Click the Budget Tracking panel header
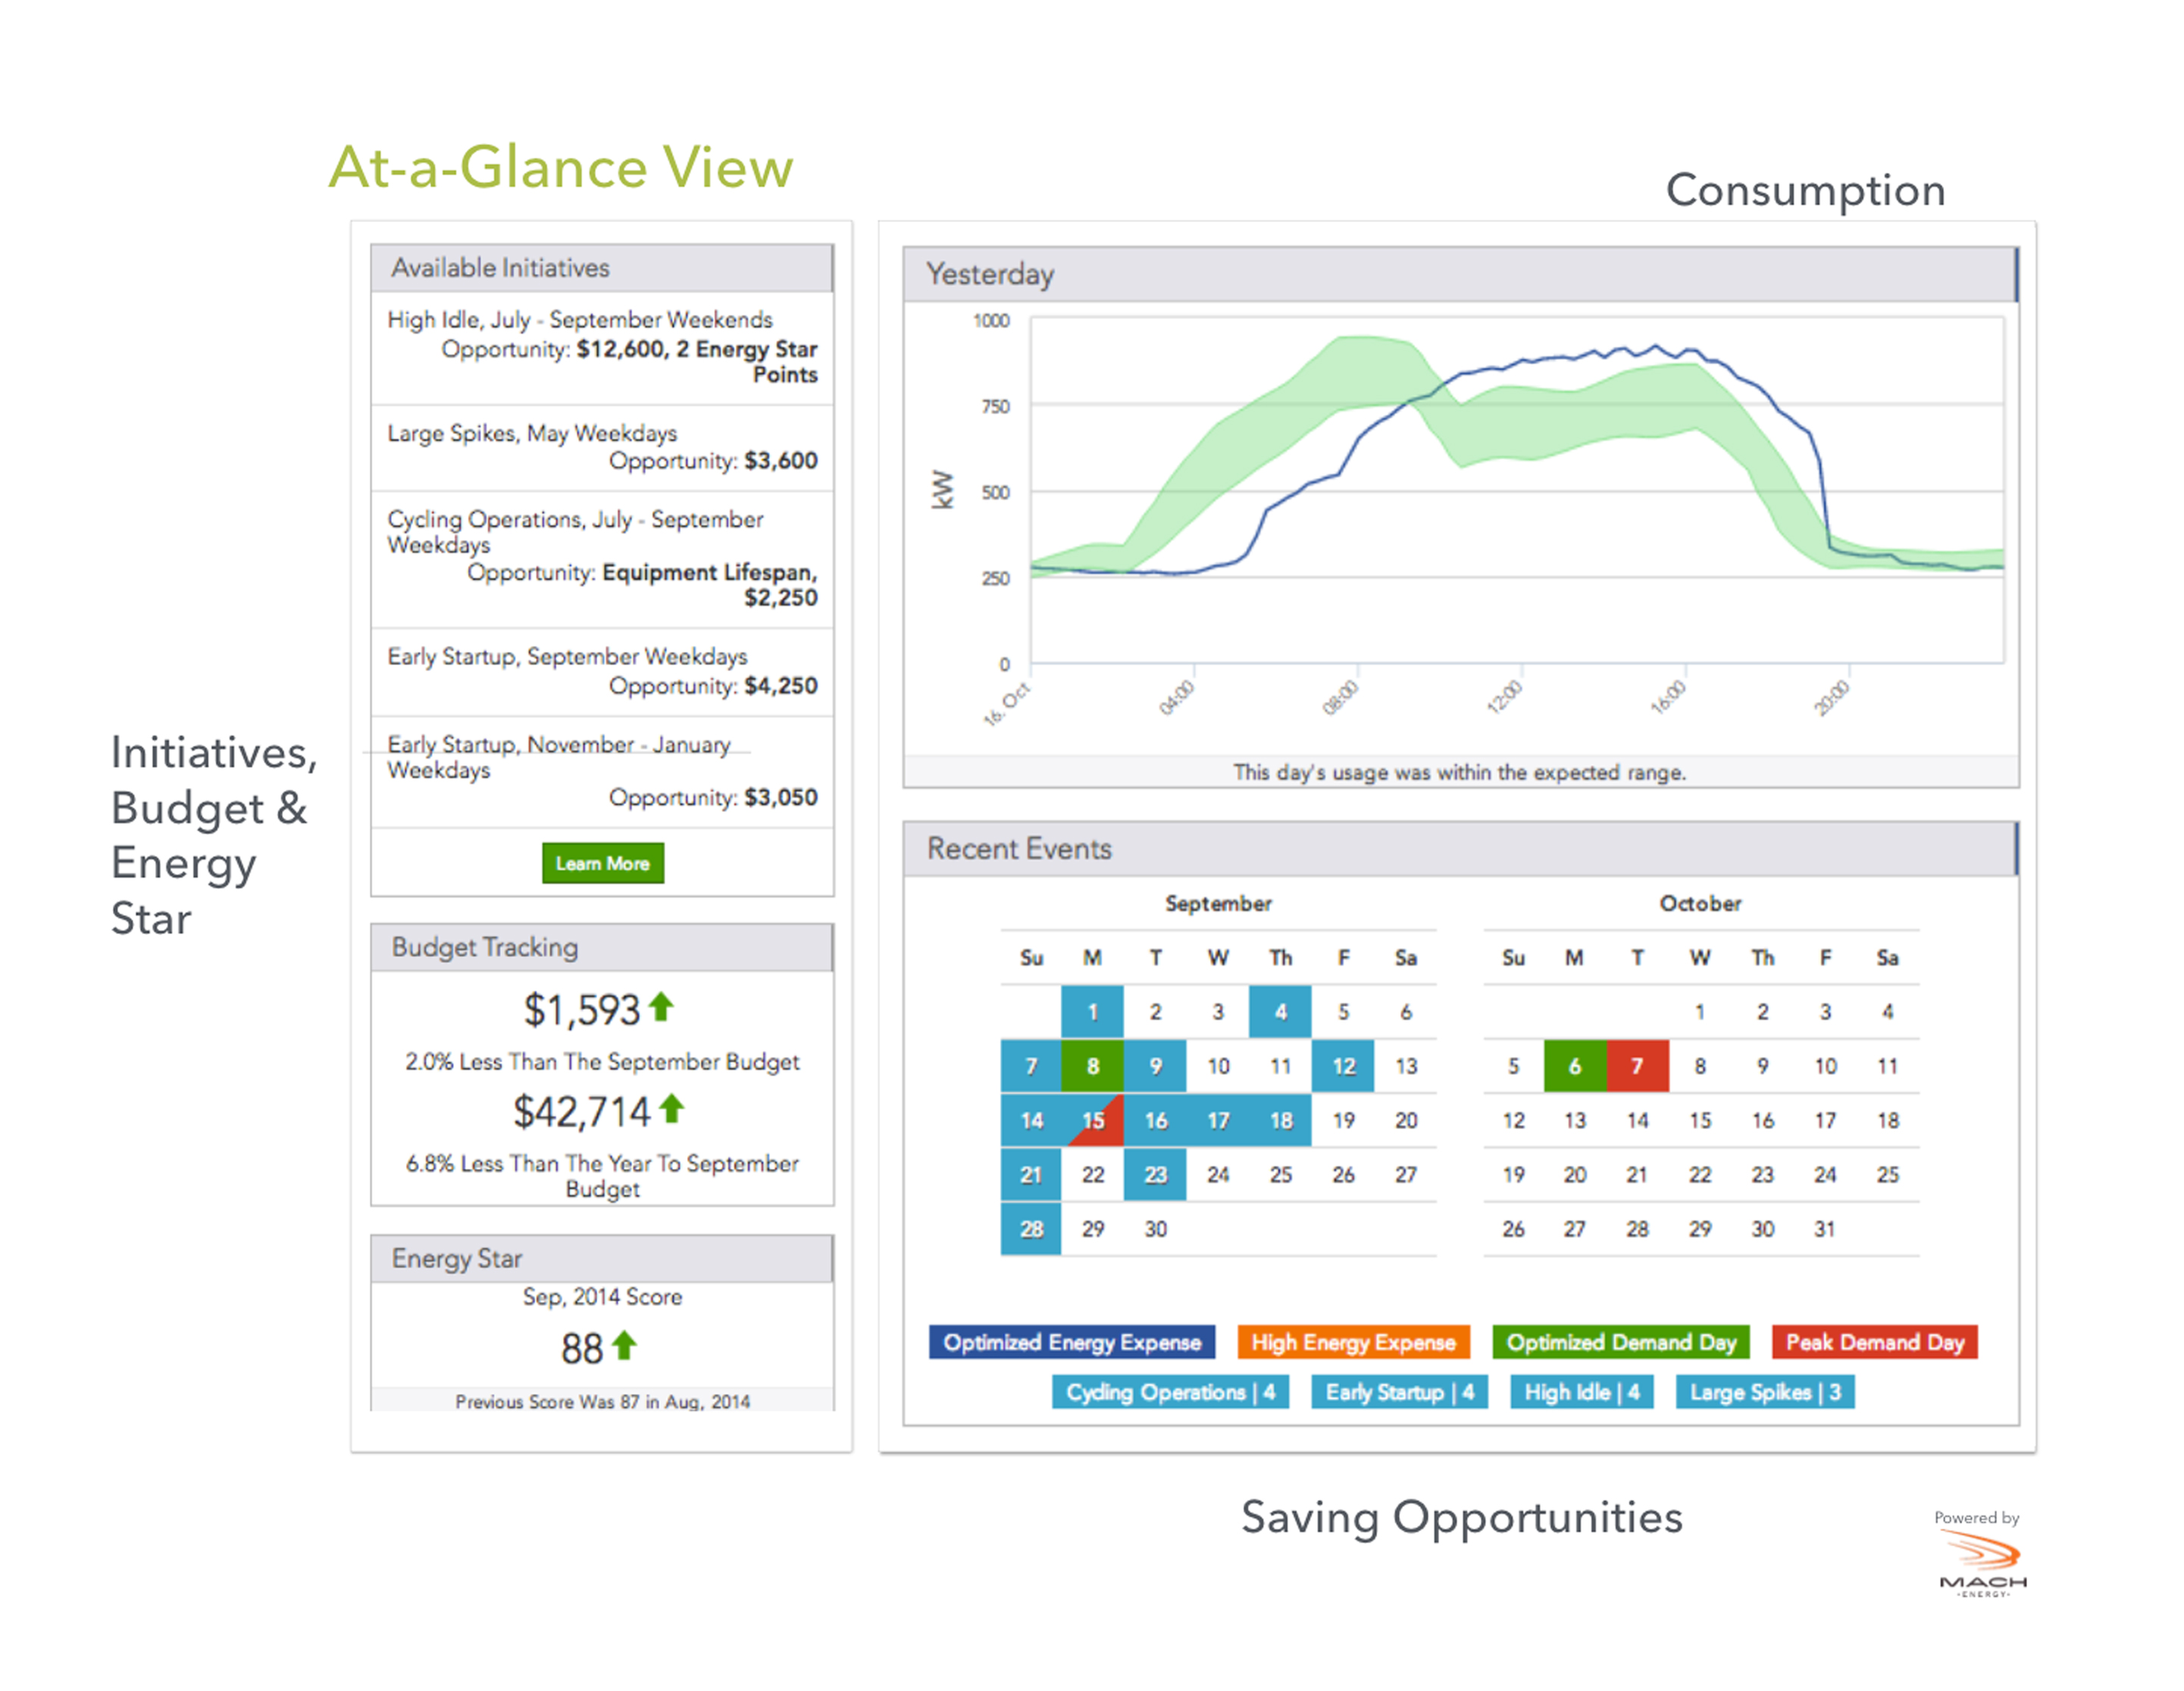This screenshot has height=1691, width=2184. coord(602,947)
